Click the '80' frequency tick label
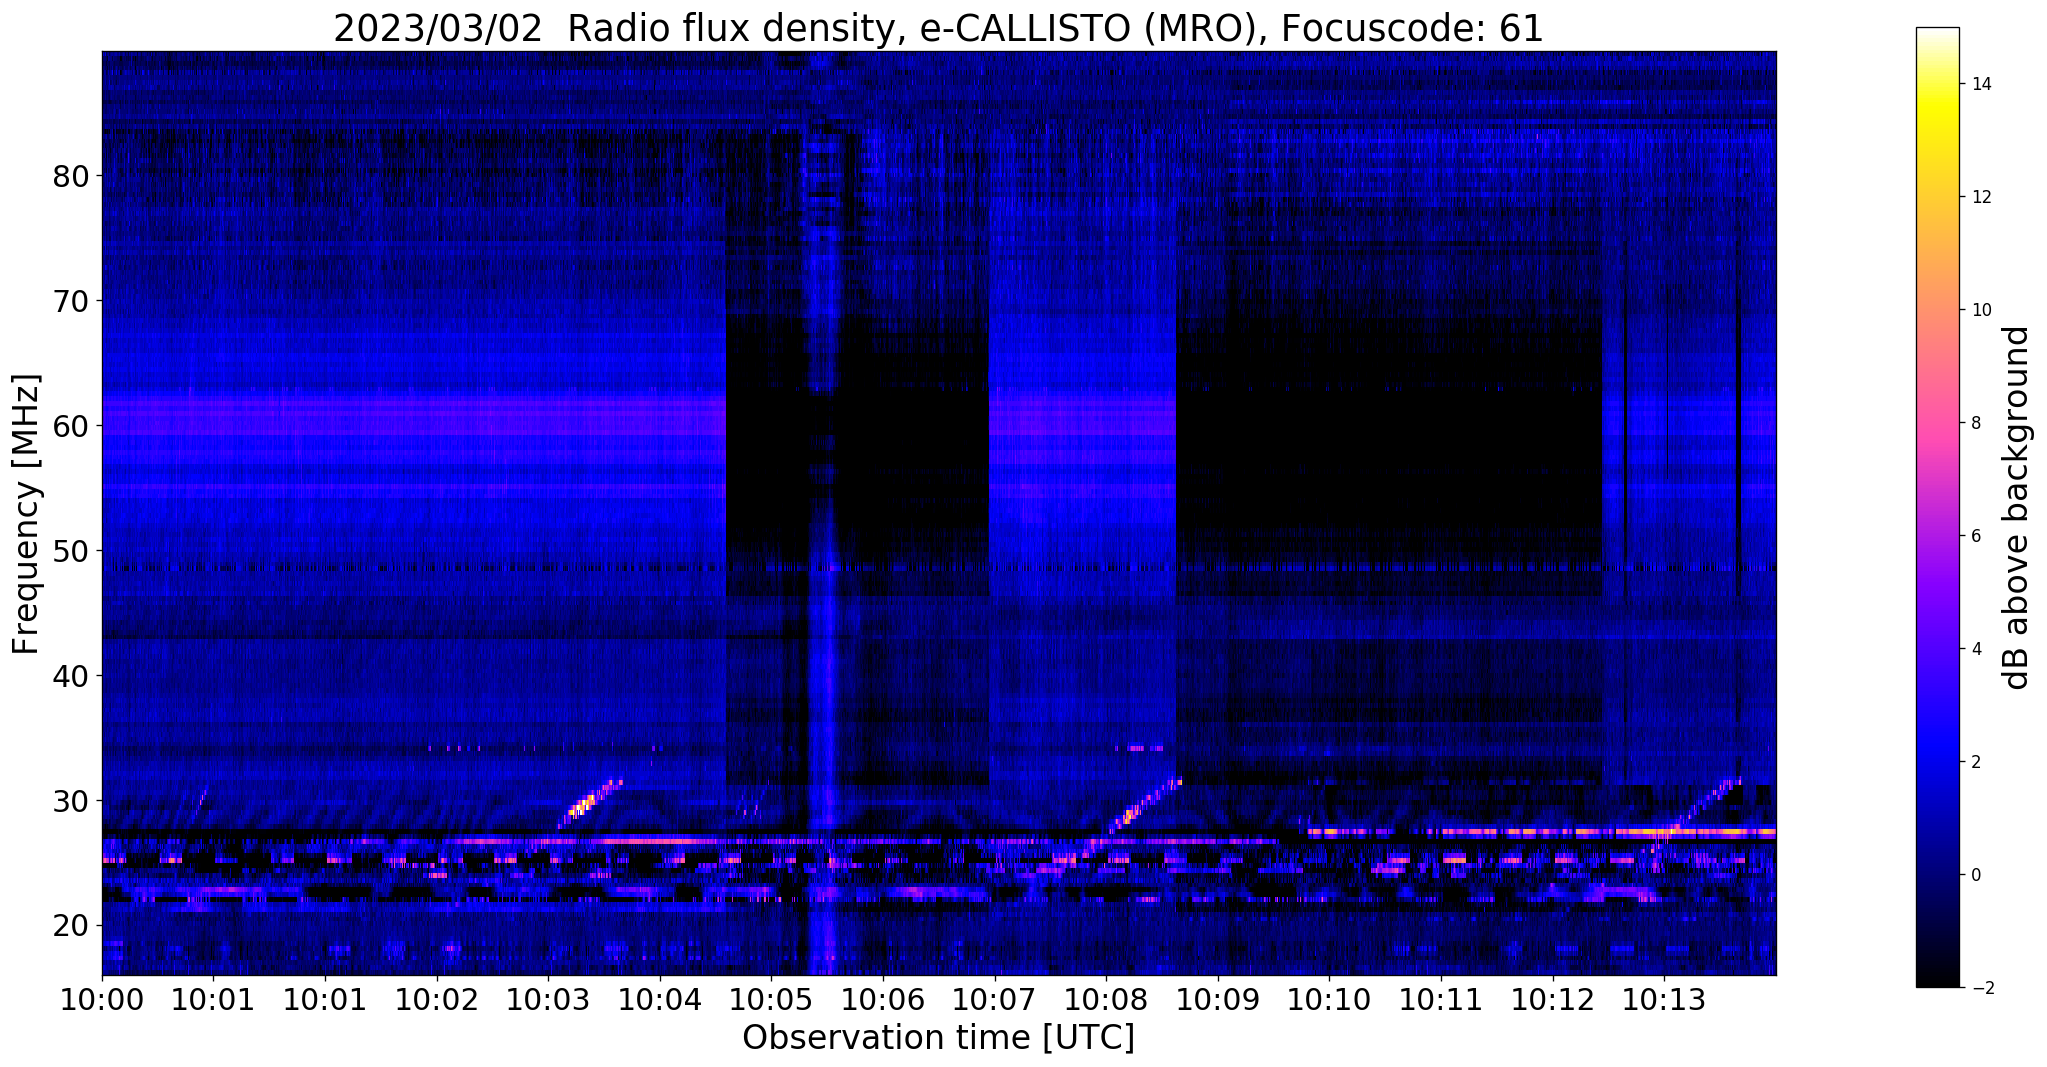Screen dimensions: 2047x1067 [x=71, y=176]
